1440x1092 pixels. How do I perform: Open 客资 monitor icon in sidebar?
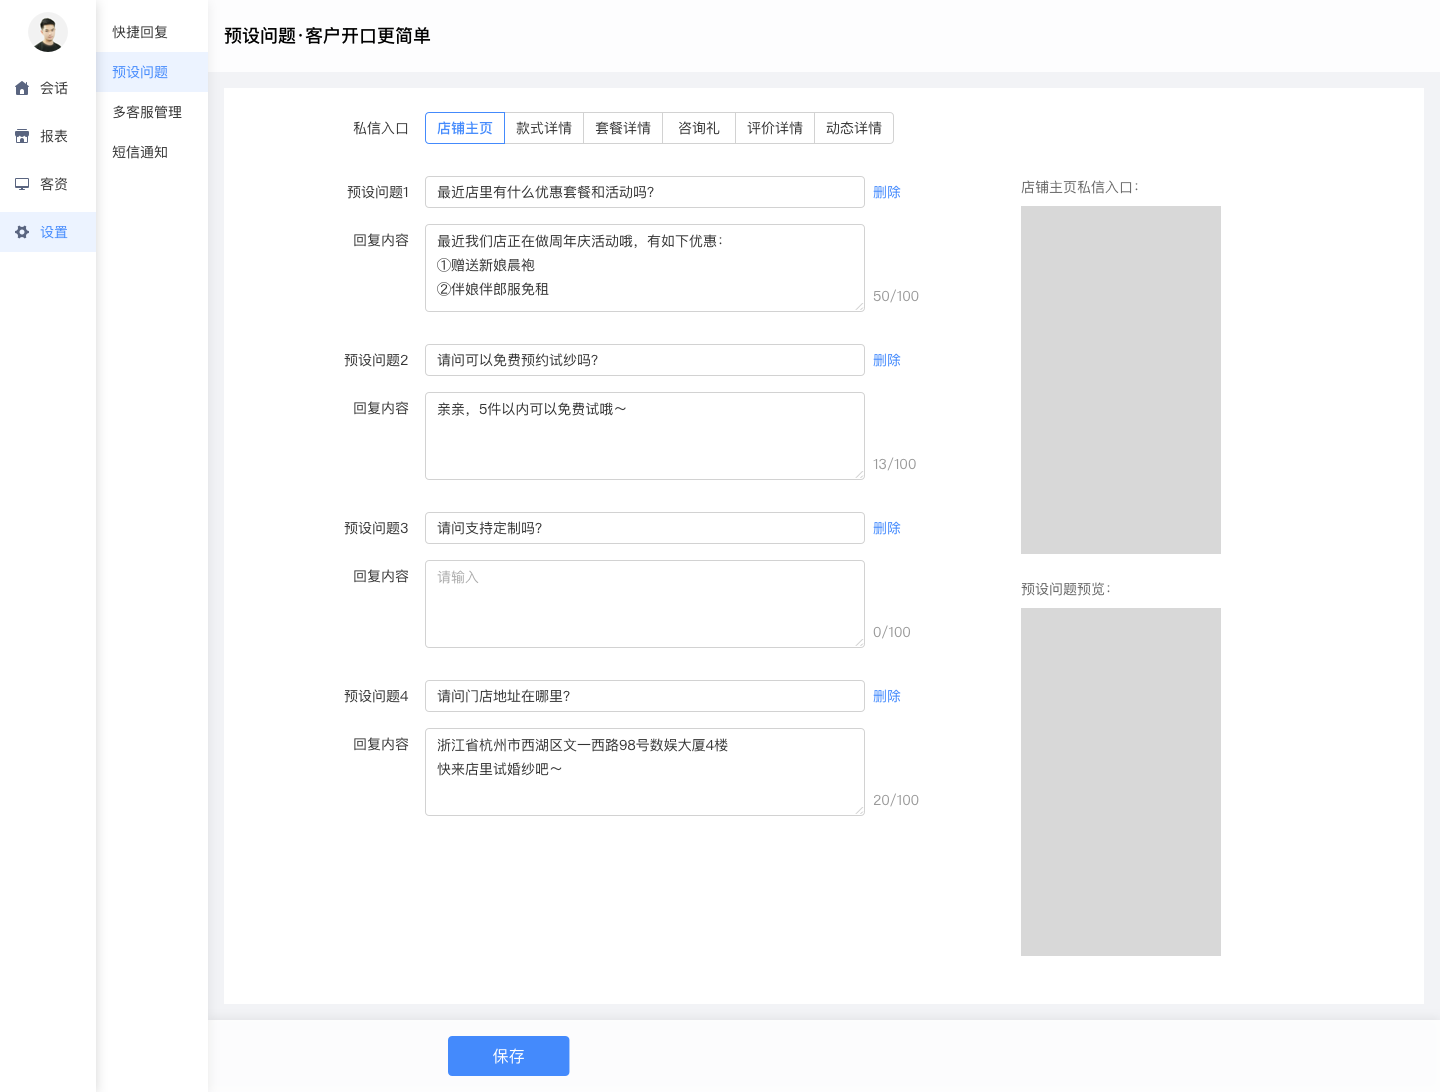(x=22, y=184)
